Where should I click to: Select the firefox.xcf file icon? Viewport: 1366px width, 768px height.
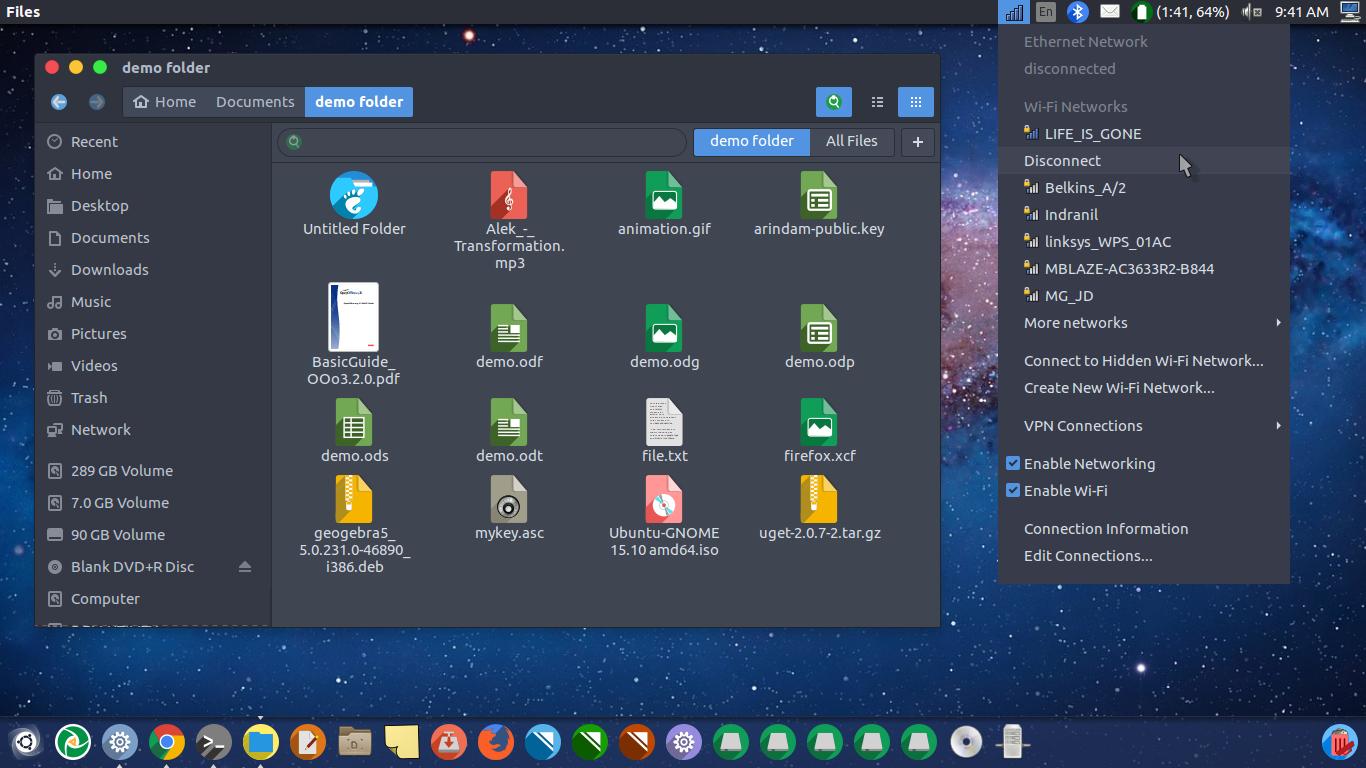coord(819,424)
